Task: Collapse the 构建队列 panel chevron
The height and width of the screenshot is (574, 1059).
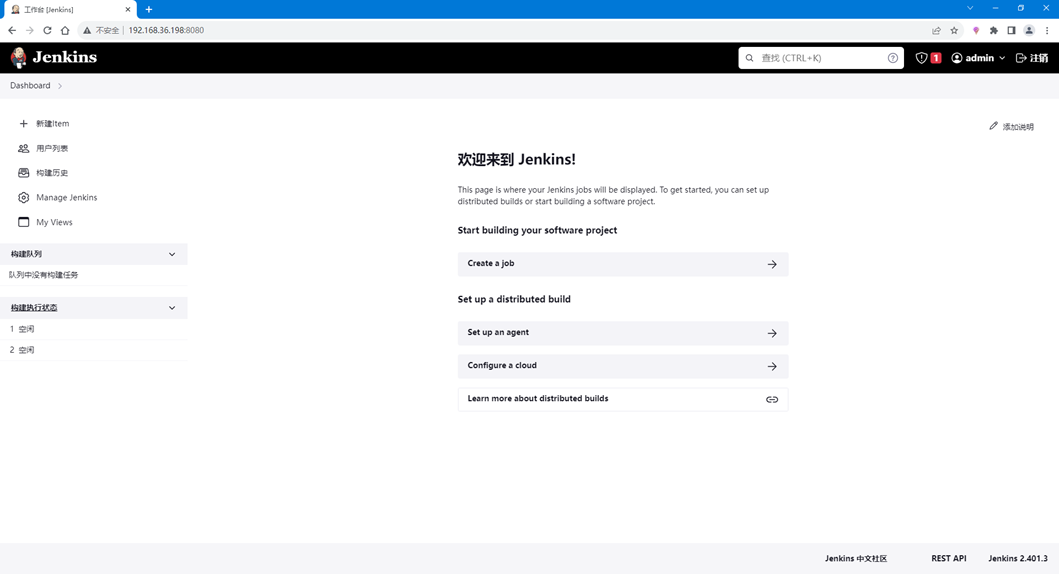Action: 172,255
